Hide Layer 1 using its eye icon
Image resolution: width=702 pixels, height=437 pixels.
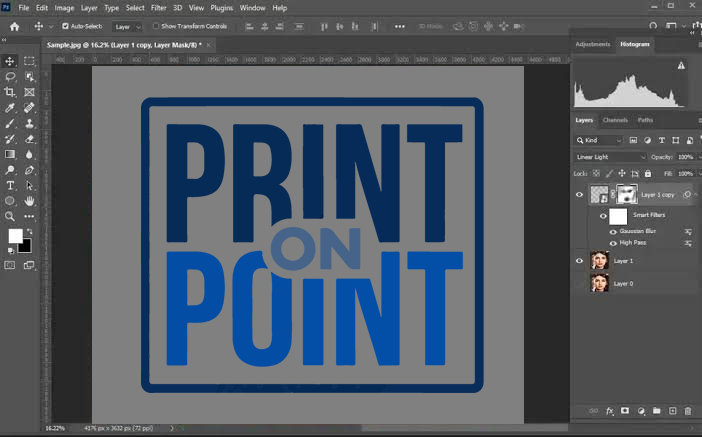point(579,261)
